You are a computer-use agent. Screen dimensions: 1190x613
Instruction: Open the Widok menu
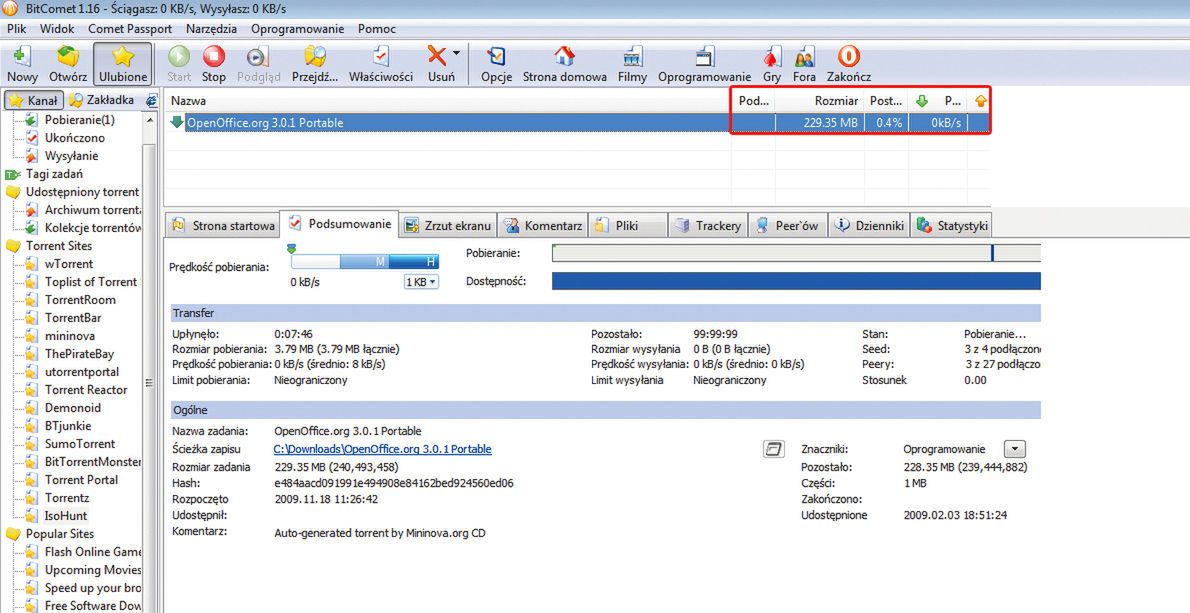[57, 29]
